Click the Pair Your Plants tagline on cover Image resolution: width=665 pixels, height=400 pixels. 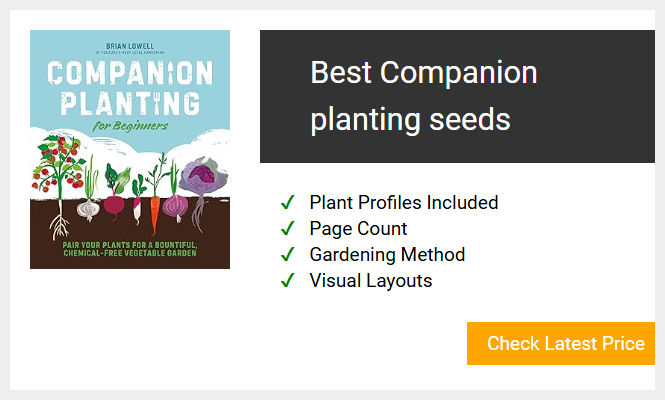point(130,249)
